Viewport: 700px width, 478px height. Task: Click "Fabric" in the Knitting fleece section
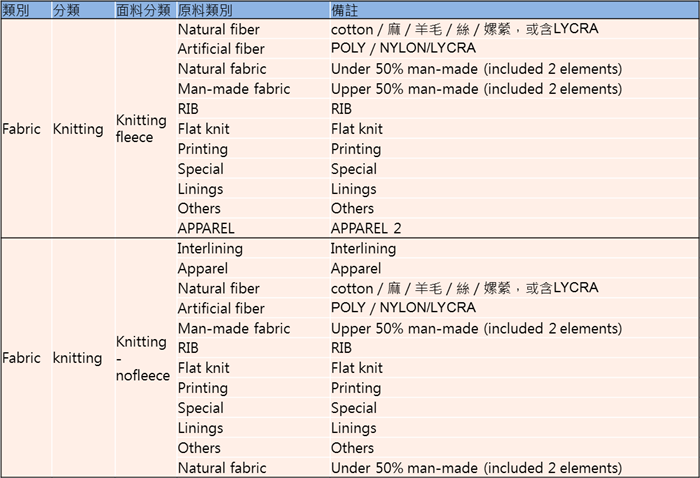(x=23, y=128)
